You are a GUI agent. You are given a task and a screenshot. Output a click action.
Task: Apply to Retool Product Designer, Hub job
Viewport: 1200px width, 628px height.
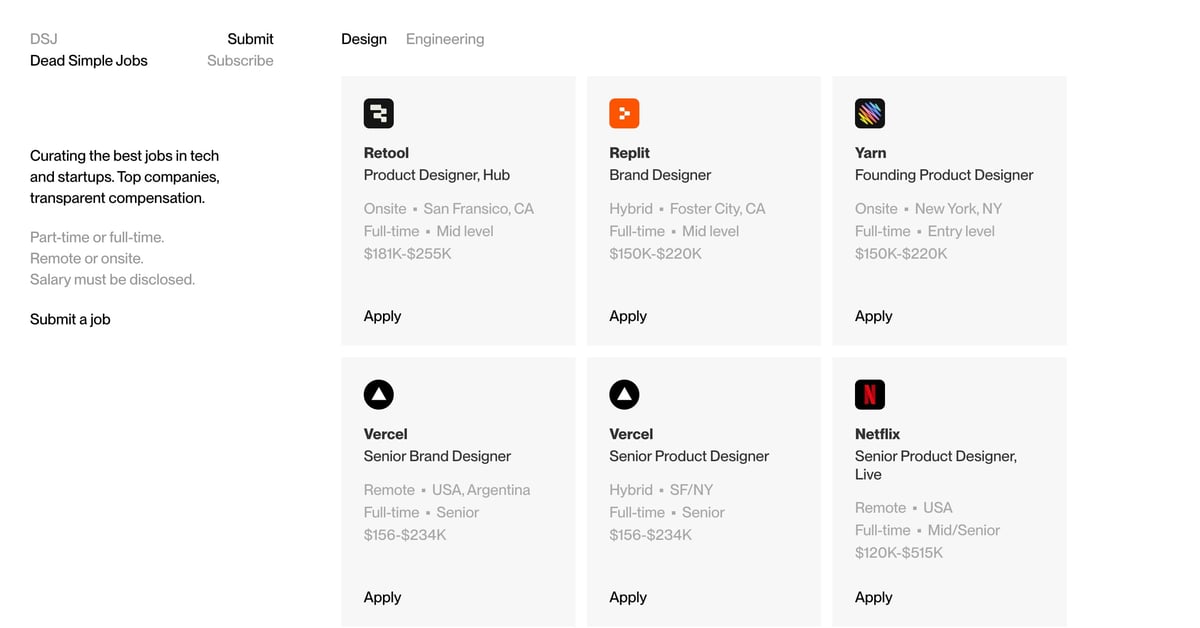[382, 316]
